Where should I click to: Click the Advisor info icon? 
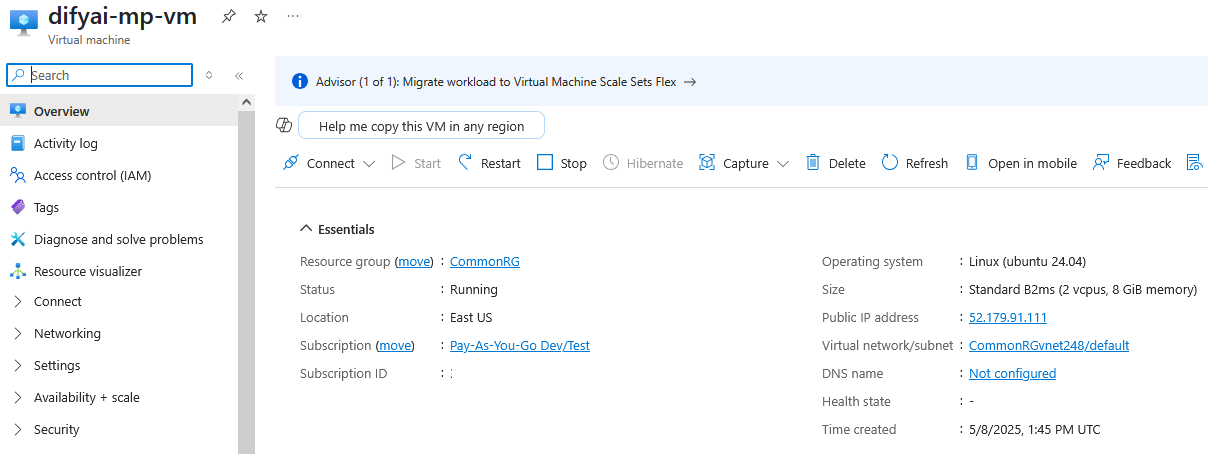(x=299, y=82)
